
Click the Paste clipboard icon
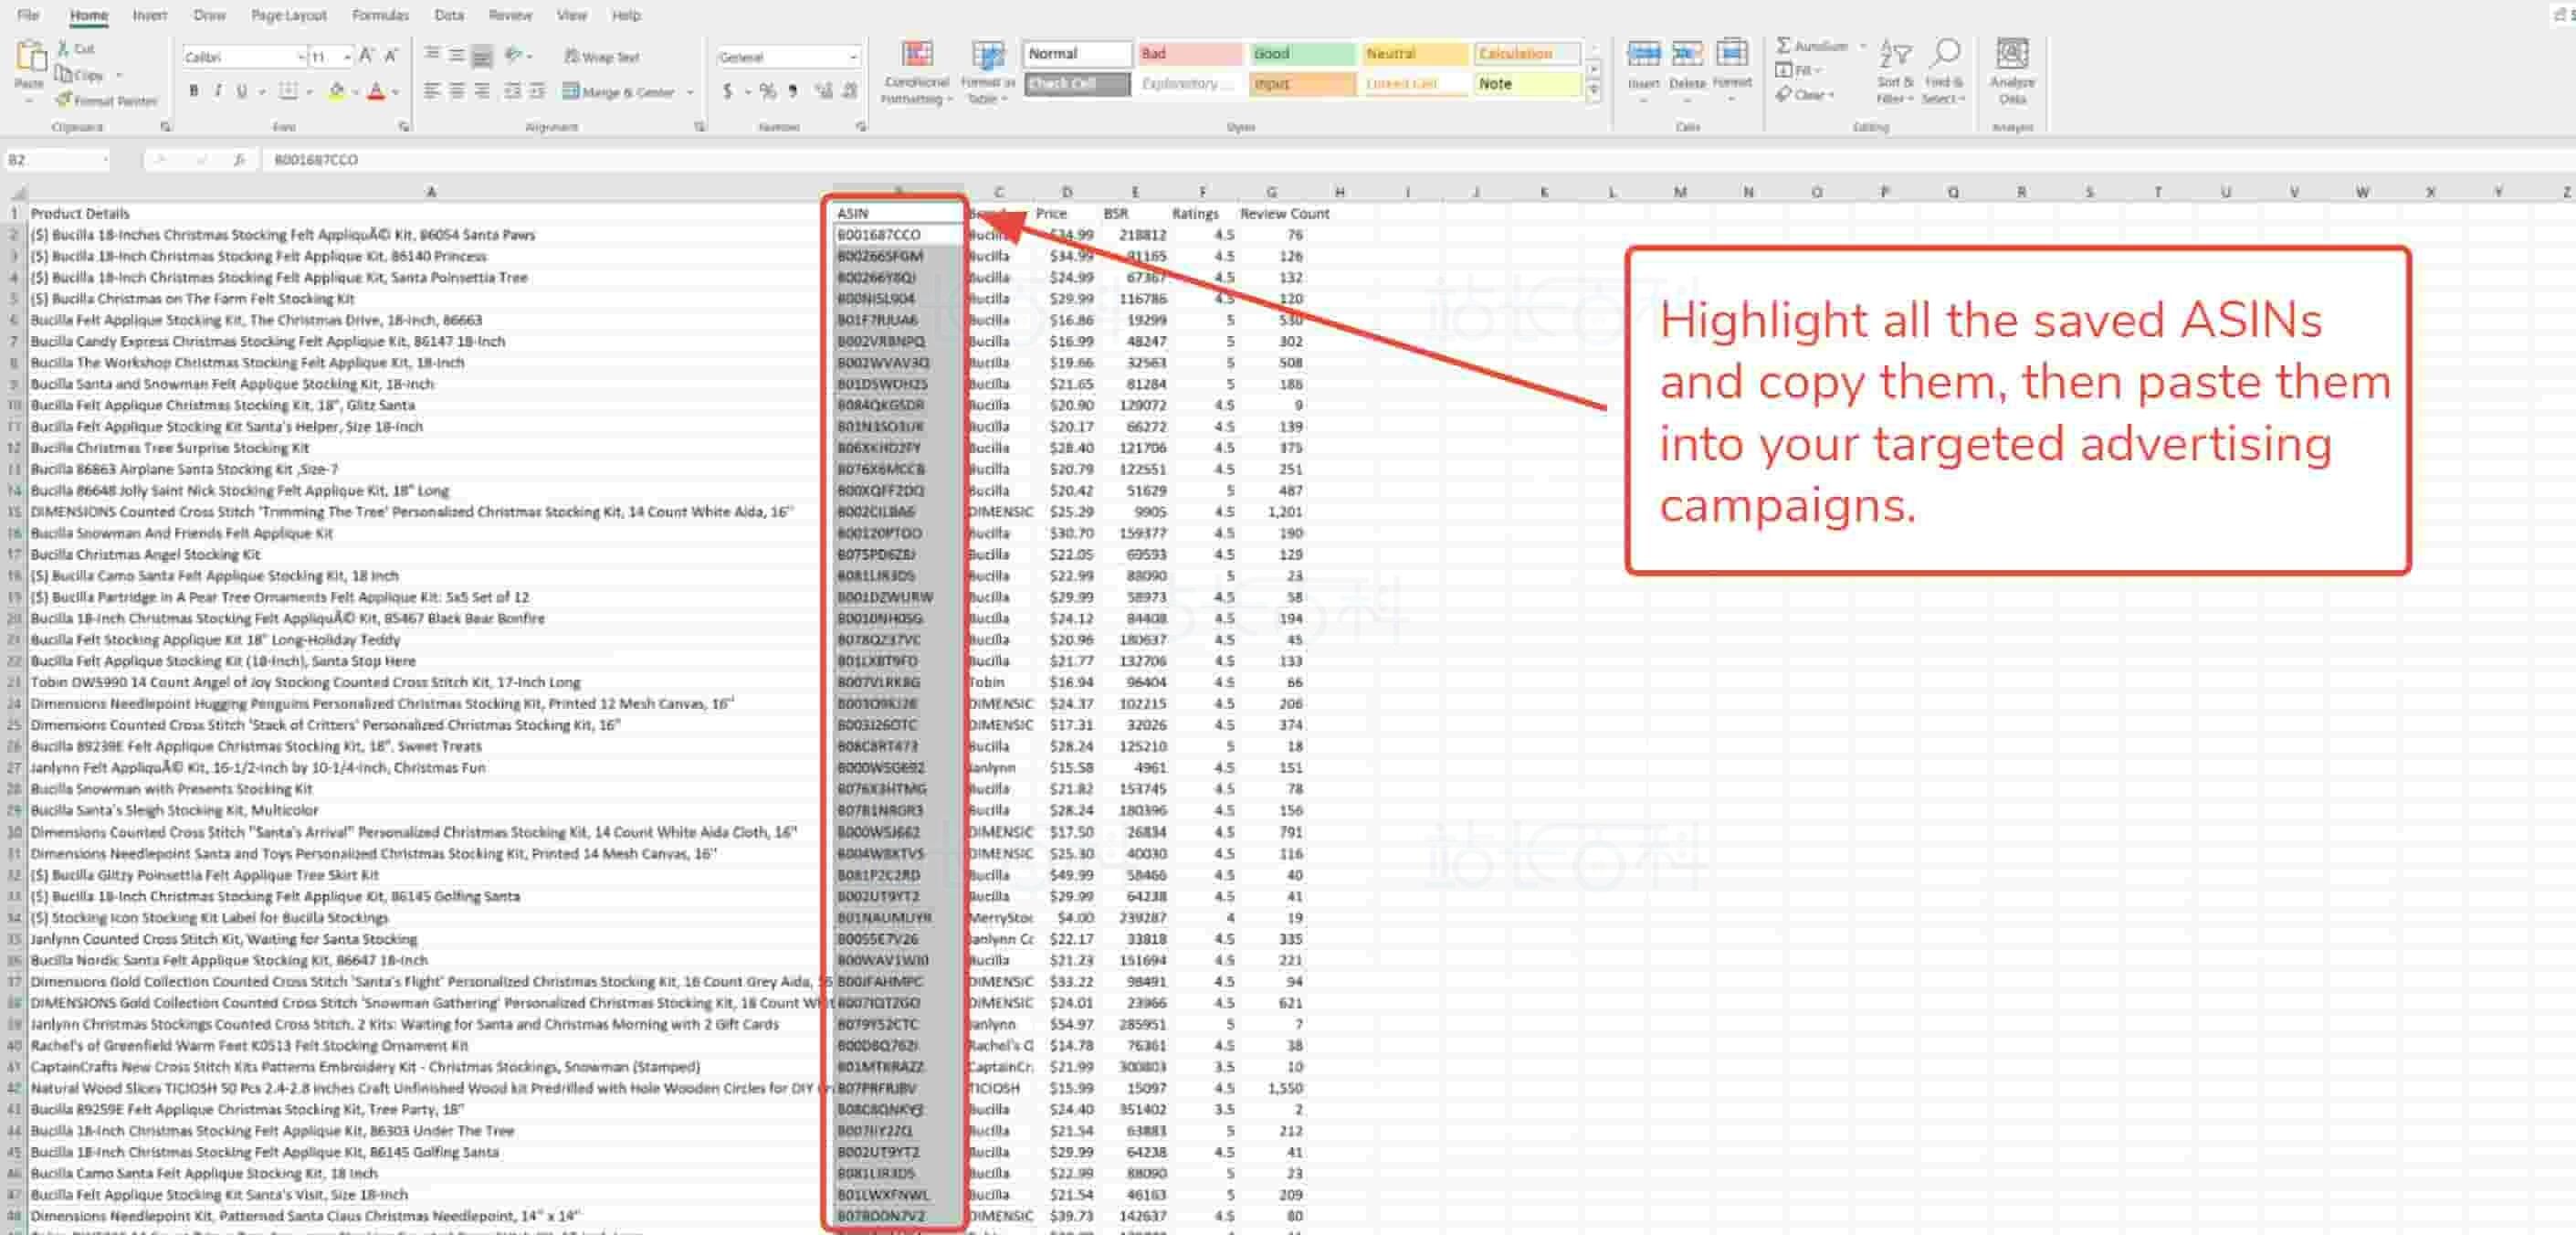tap(29, 58)
